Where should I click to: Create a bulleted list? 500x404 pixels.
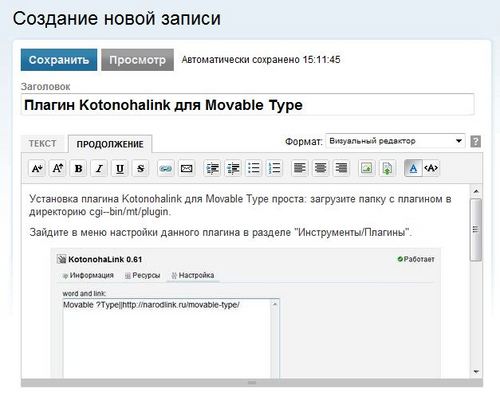(254, 168)
